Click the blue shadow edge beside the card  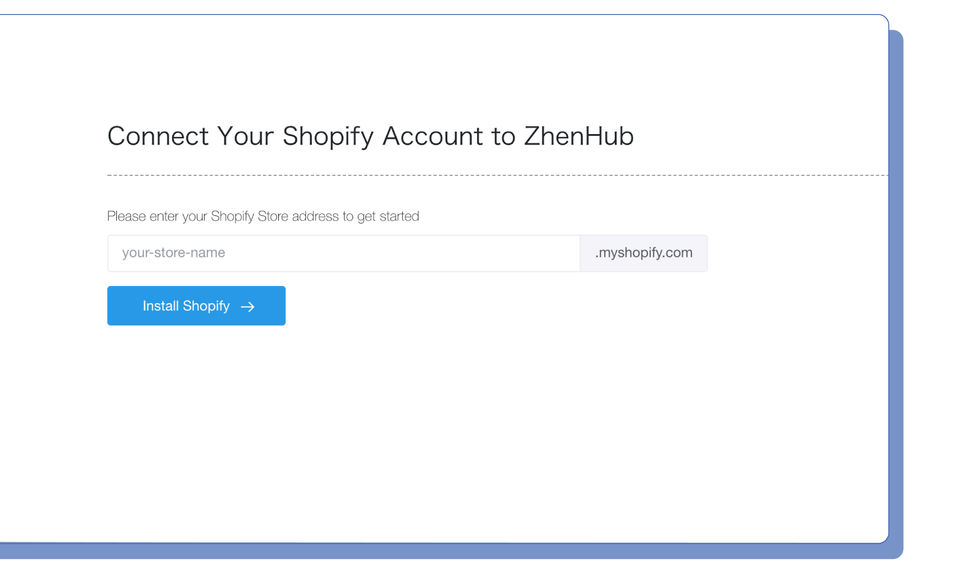click(x=896, y=300)
